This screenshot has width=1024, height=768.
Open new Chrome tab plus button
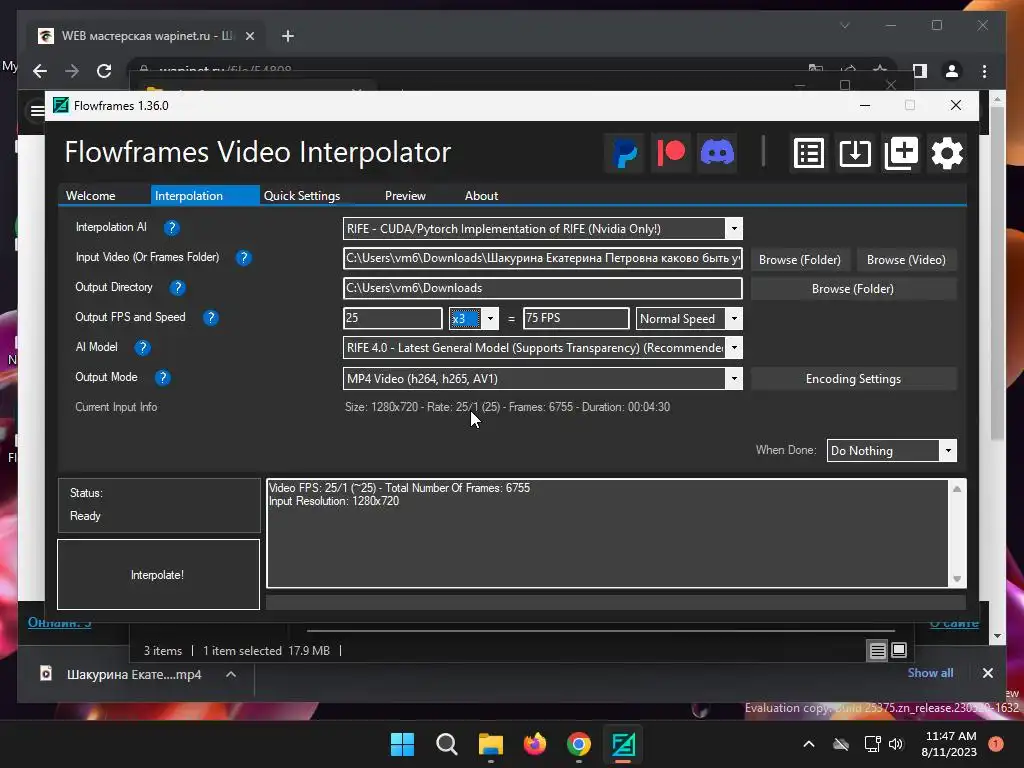[287, 36]
